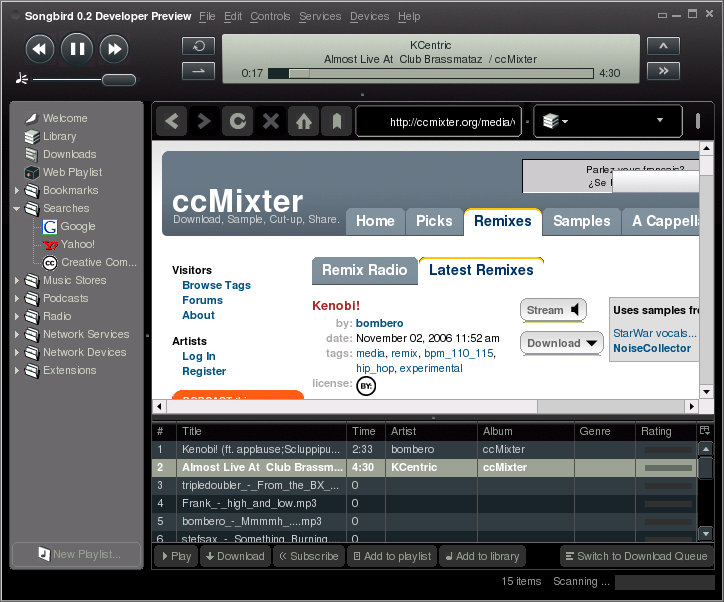This screenshot has width=724, height=602.
Task: Open the bombero artist link
Action: [x=380, y=323]
